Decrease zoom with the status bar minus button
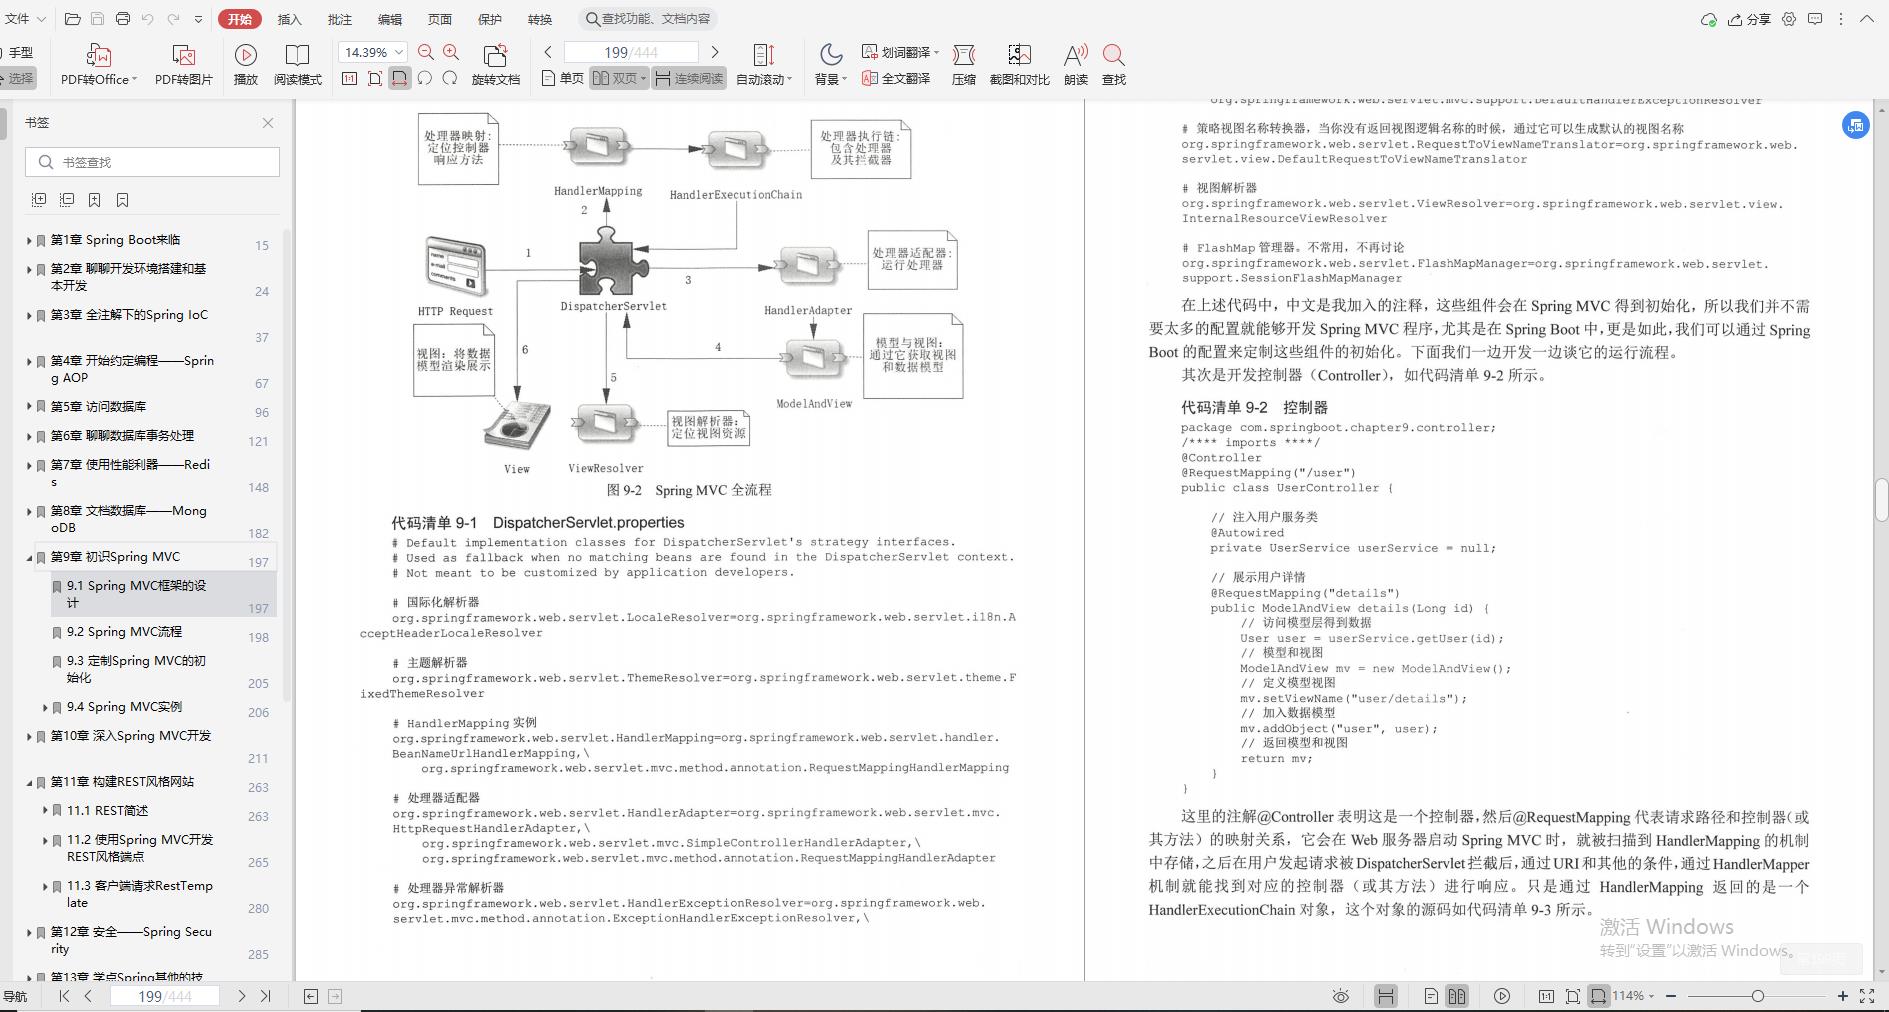1889x1012 pixels. 1672,996
